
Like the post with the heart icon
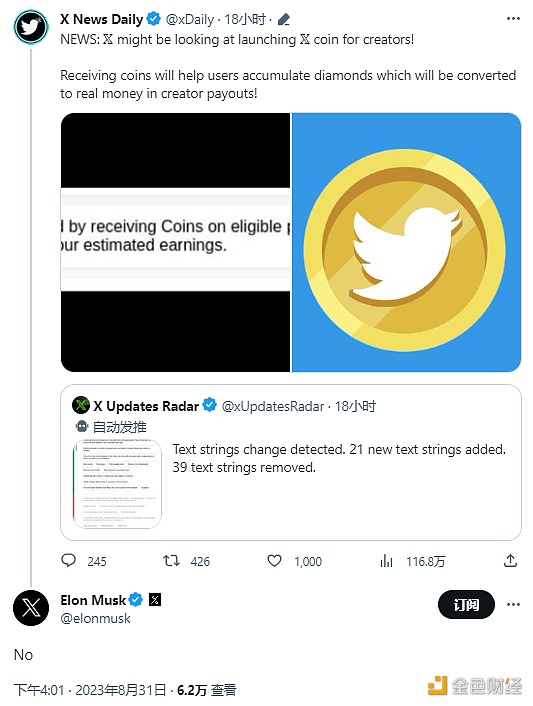pos(274,561)
